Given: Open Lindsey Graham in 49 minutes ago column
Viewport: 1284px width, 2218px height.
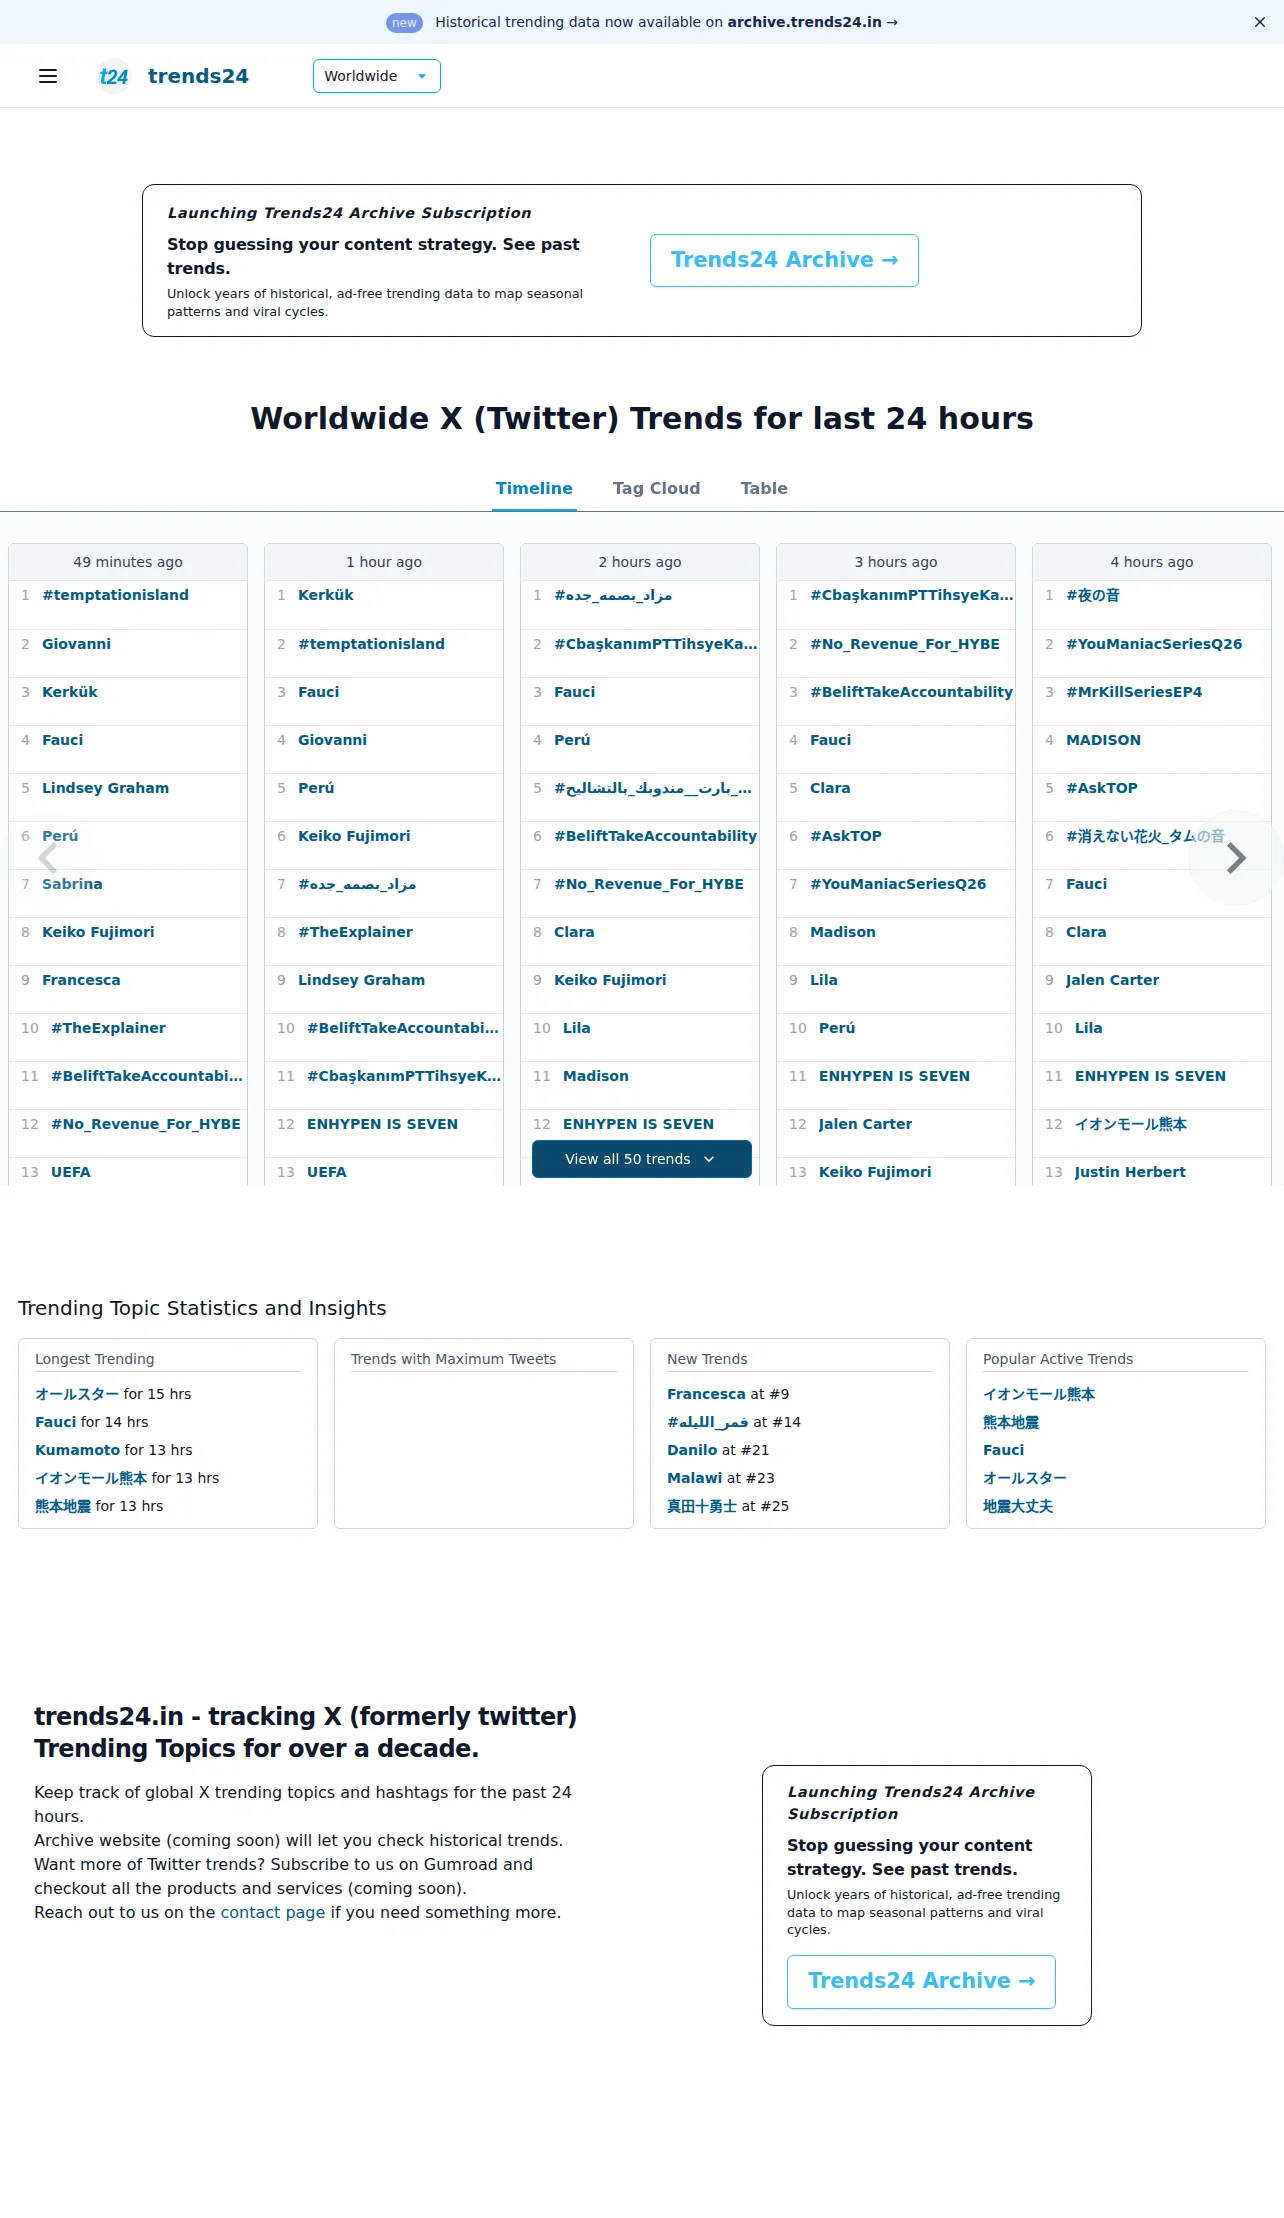Looking at the screenshot, I should [105, 788].
